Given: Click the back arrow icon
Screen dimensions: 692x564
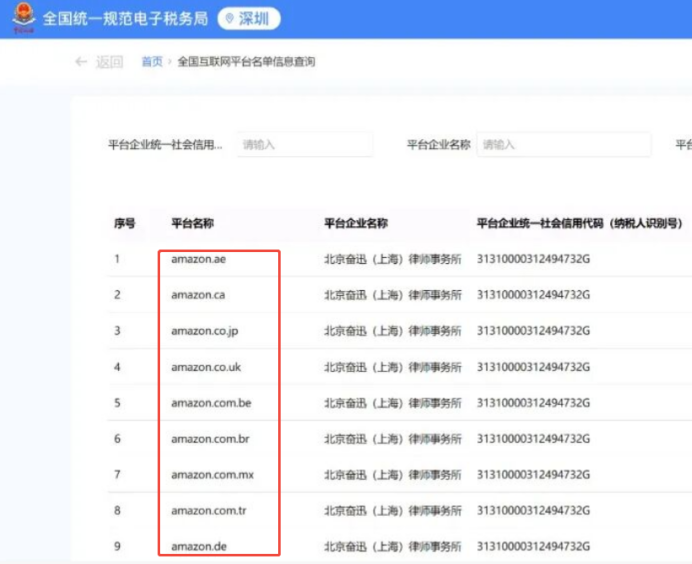Looking at the screenshot, I should click(x=81, y=61).
